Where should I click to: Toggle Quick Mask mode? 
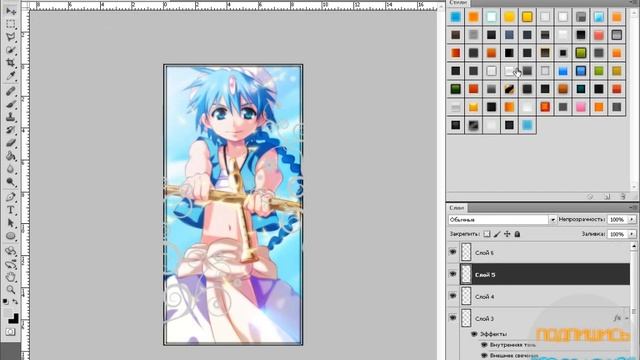point(11,332)
